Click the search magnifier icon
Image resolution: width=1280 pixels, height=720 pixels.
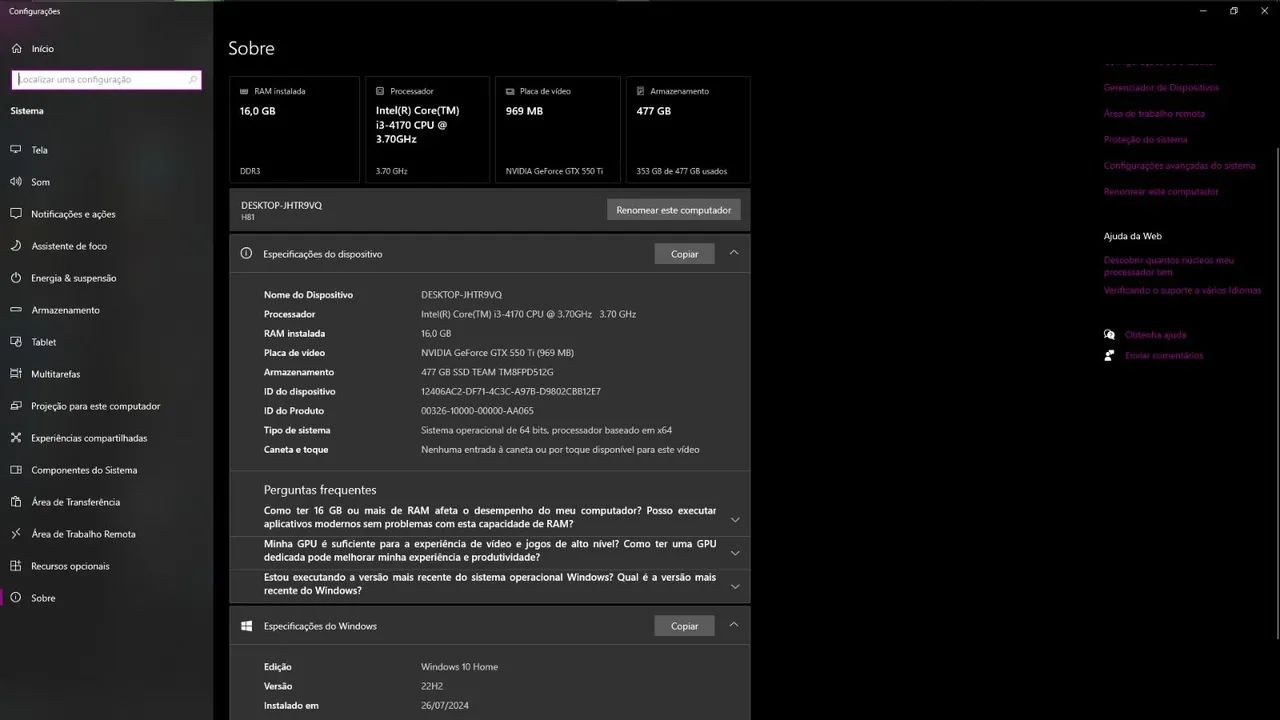(192, 79)
